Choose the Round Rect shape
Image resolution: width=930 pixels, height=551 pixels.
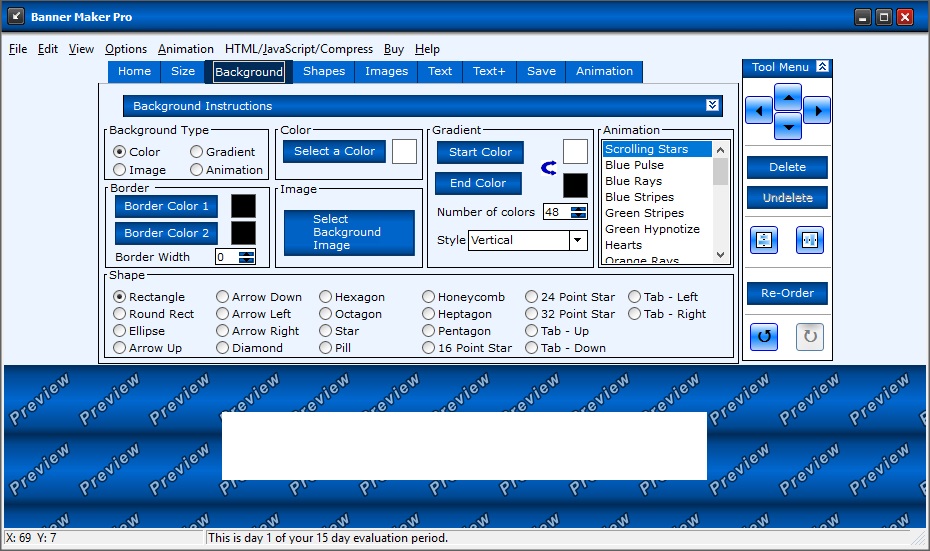pyautogui.click(x=154, y=314)
